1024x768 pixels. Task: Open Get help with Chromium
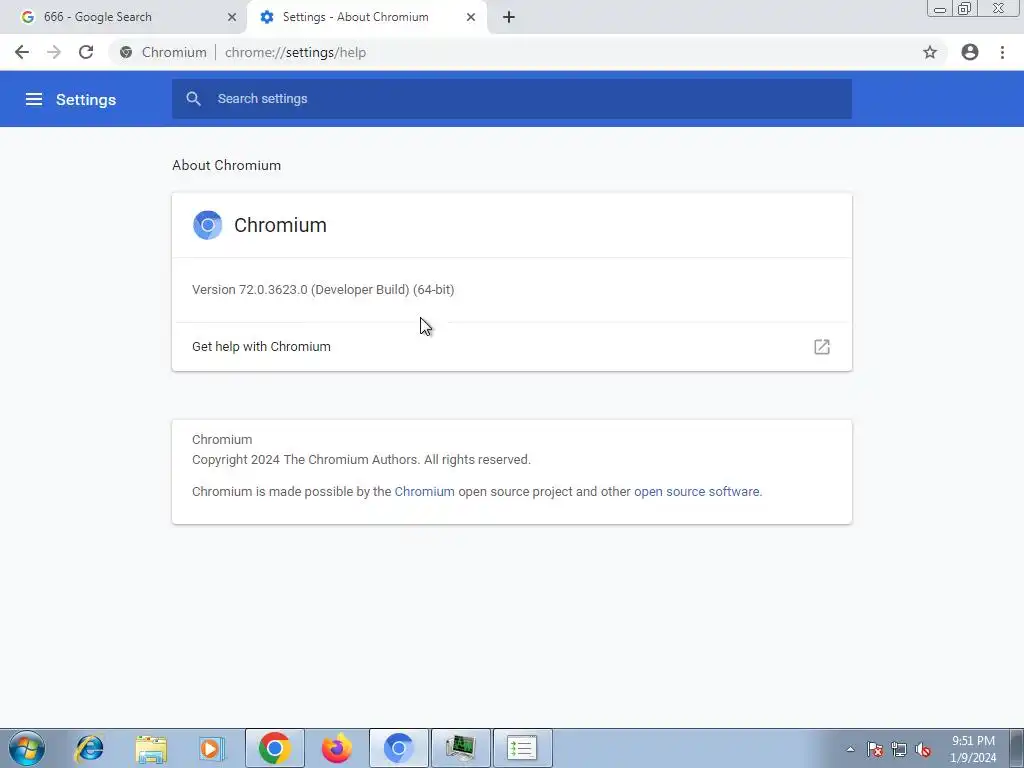[512, 347]
